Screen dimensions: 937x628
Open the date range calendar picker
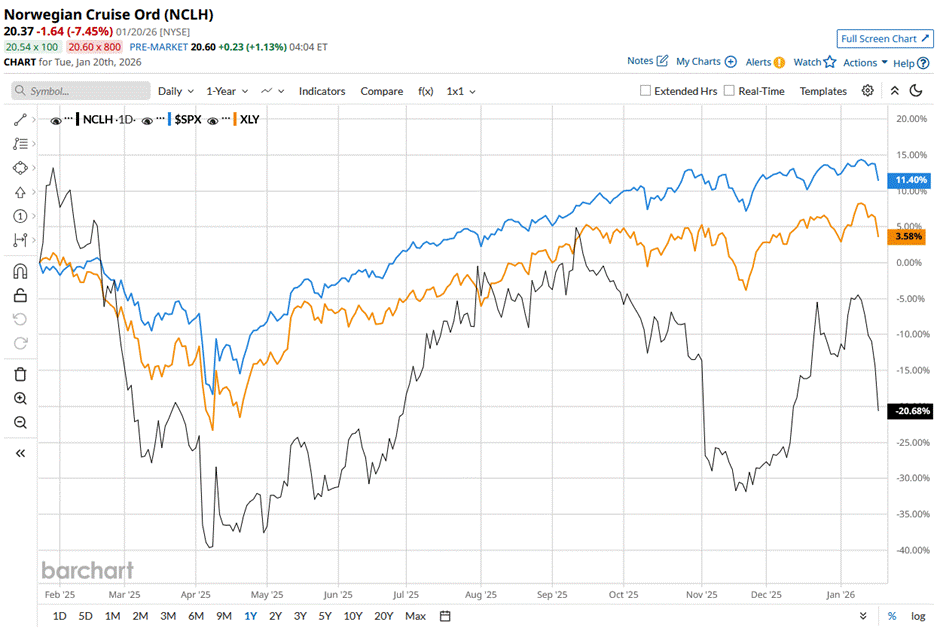pyautogui.click(x=445, y=615)
